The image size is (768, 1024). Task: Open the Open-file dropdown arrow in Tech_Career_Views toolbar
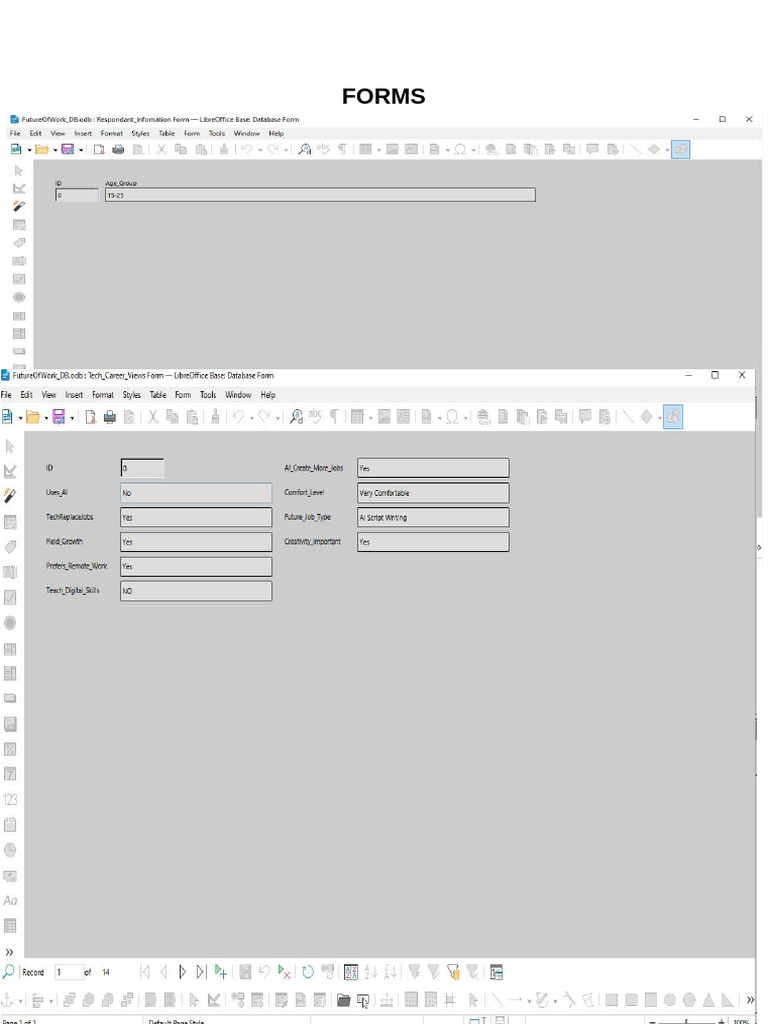click(x=46, y=417)
